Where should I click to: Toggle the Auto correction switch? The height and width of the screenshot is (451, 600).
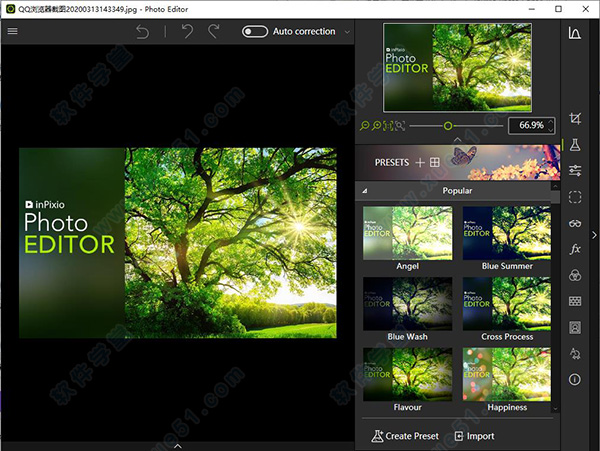click(255, 31)
